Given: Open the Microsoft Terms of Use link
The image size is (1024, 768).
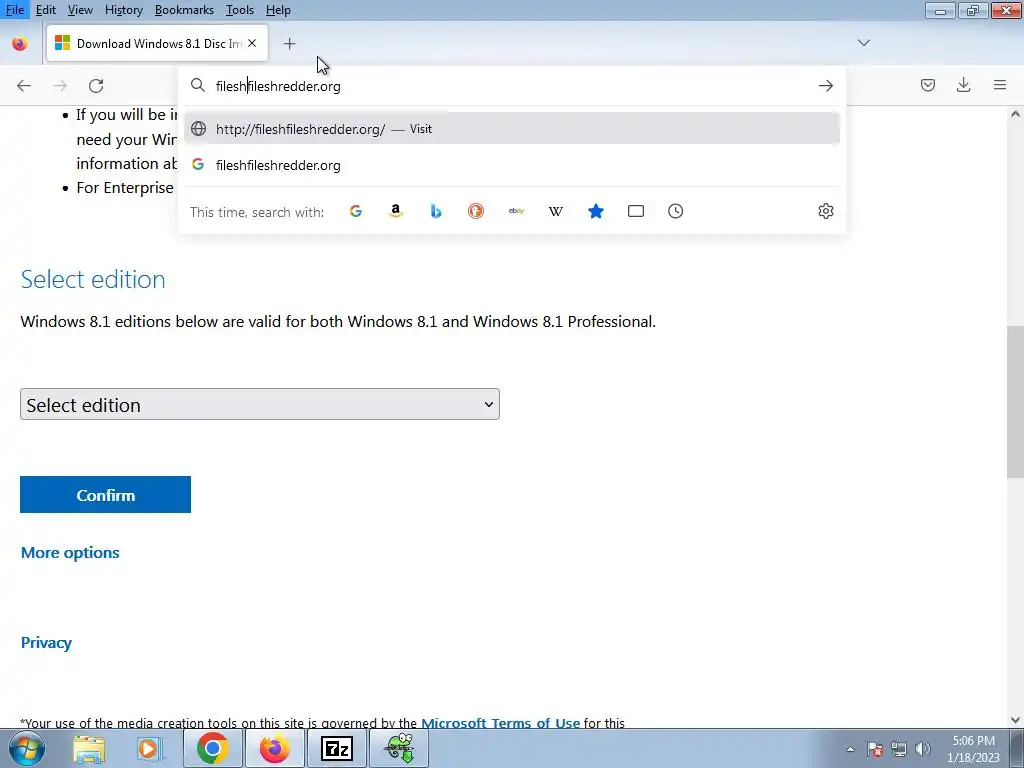Looking at the screenshot, I should pos(500,722).
